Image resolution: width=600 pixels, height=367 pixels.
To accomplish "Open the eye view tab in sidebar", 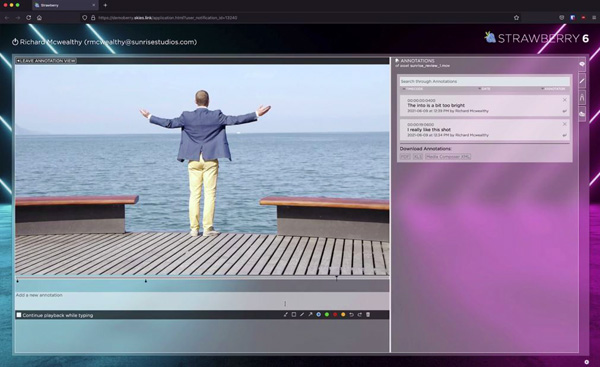I will (x=582, y=64).
